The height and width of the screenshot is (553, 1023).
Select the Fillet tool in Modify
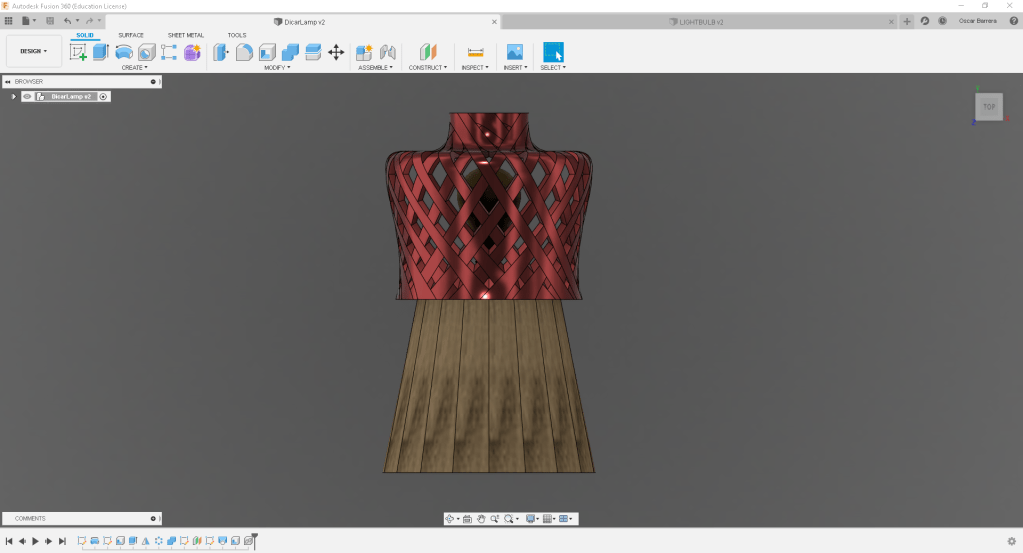pos(244,52)
